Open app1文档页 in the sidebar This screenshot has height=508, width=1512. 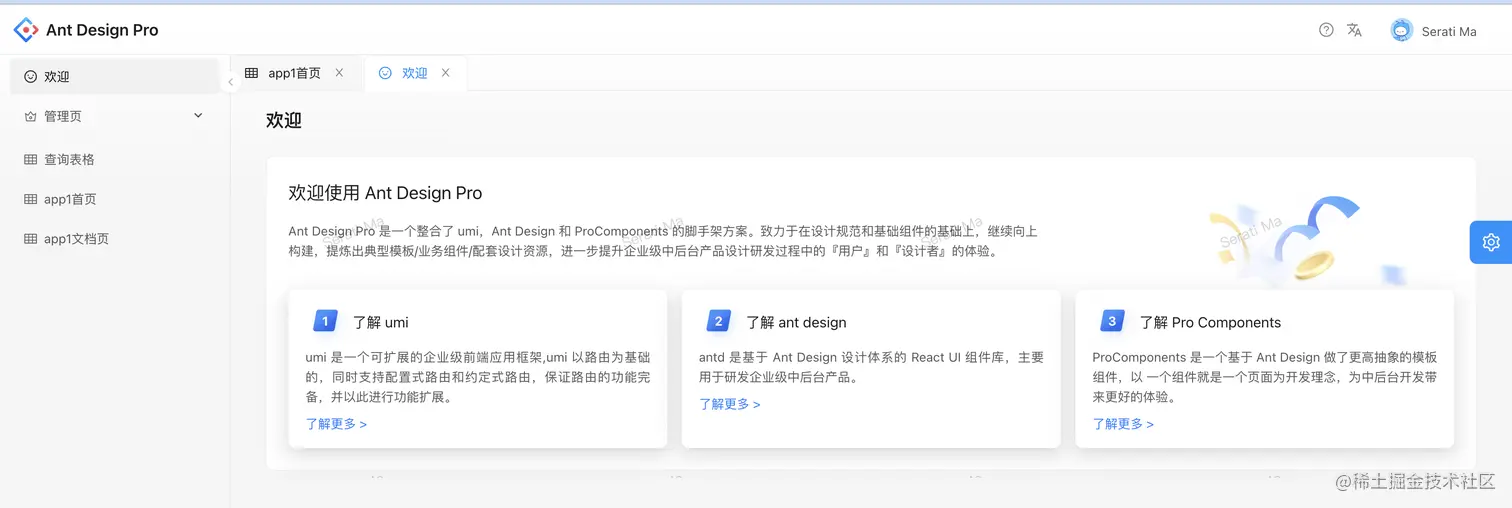click(114, 239)
